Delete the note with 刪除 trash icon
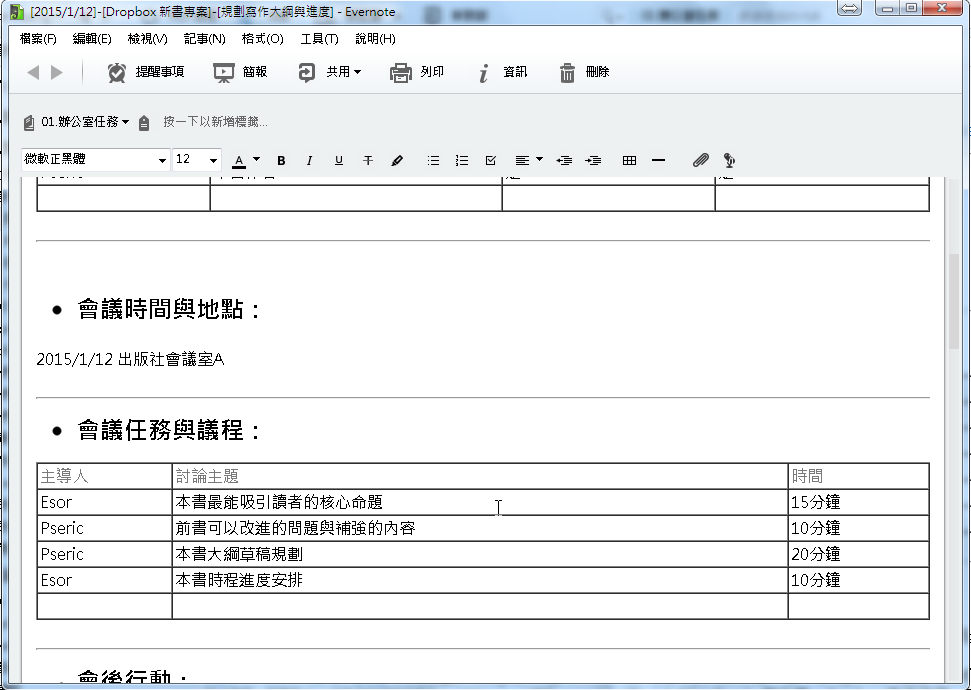 tap(568, 72)
